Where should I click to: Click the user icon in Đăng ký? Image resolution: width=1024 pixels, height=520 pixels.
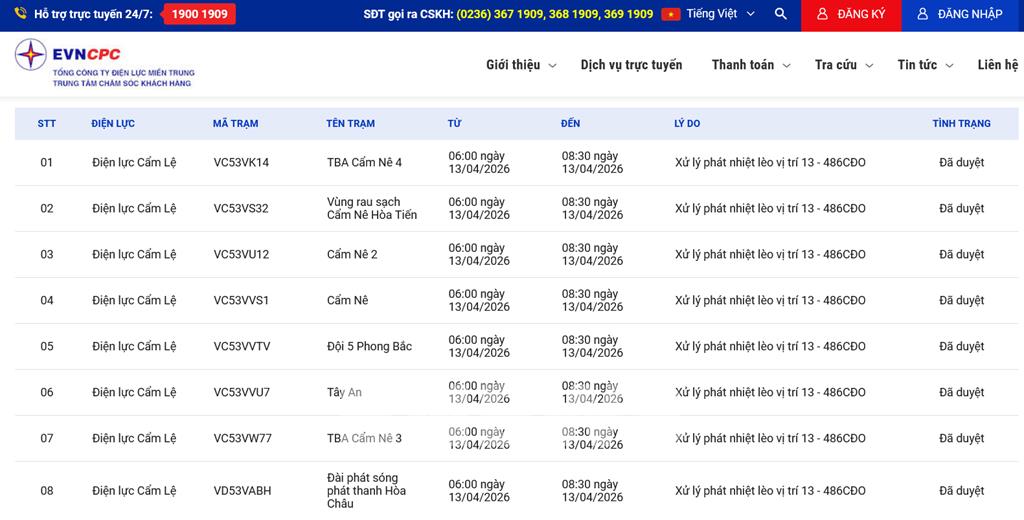click(x=822, y=14)
